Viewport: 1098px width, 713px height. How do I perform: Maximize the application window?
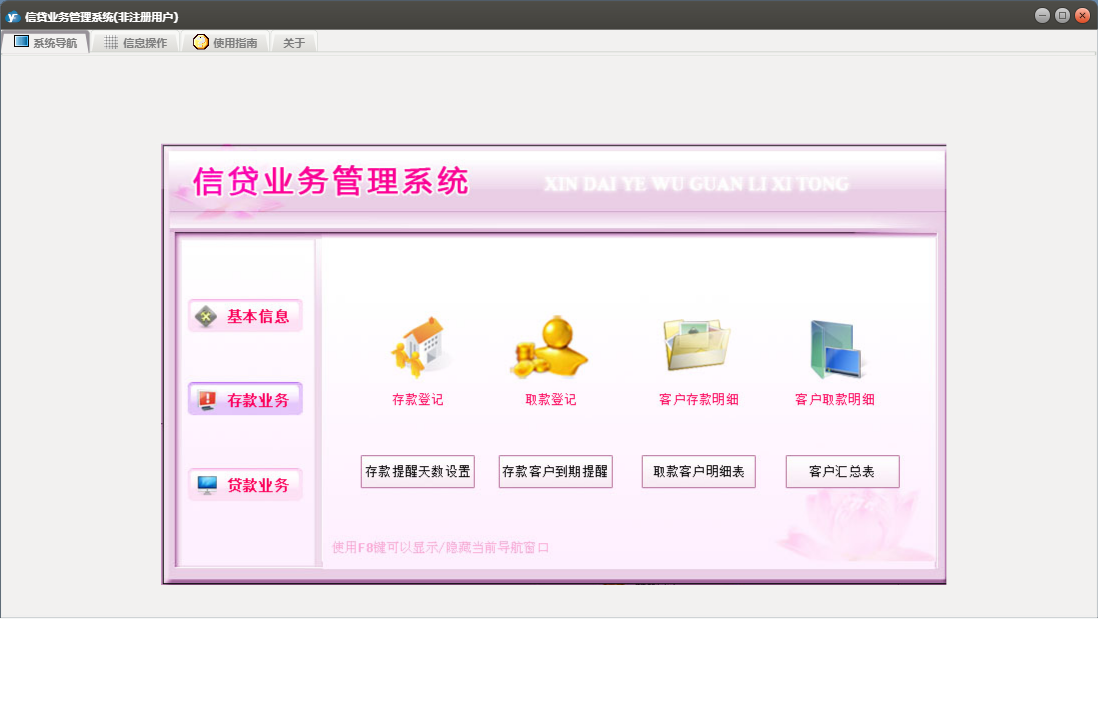point(1062,15)
